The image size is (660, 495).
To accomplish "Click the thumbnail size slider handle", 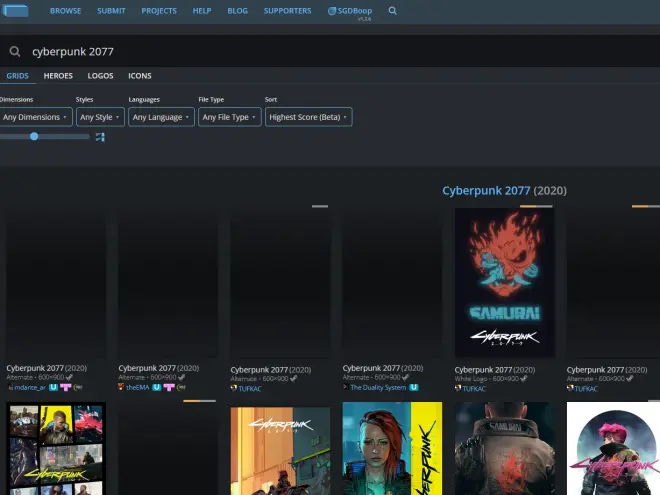I will [x=34, y=136].
